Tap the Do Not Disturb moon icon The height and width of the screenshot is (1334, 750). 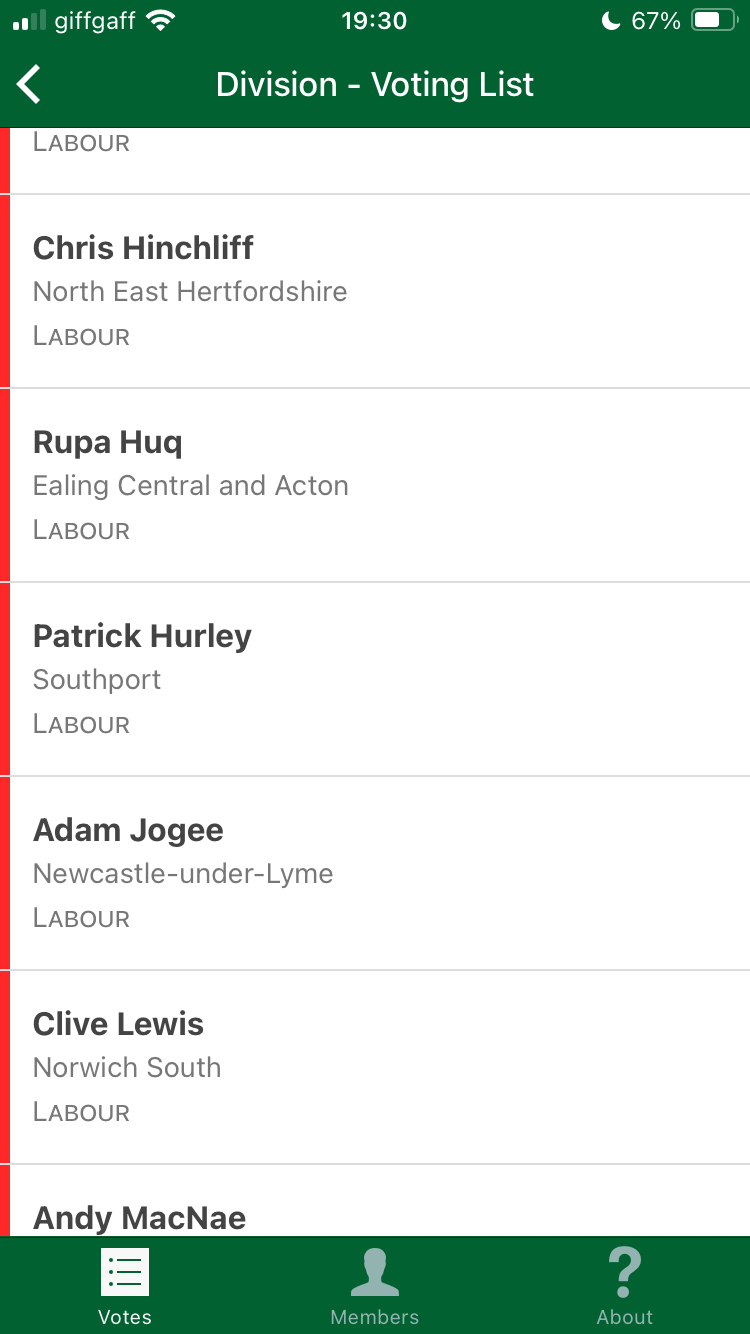[x=610, y=21]
